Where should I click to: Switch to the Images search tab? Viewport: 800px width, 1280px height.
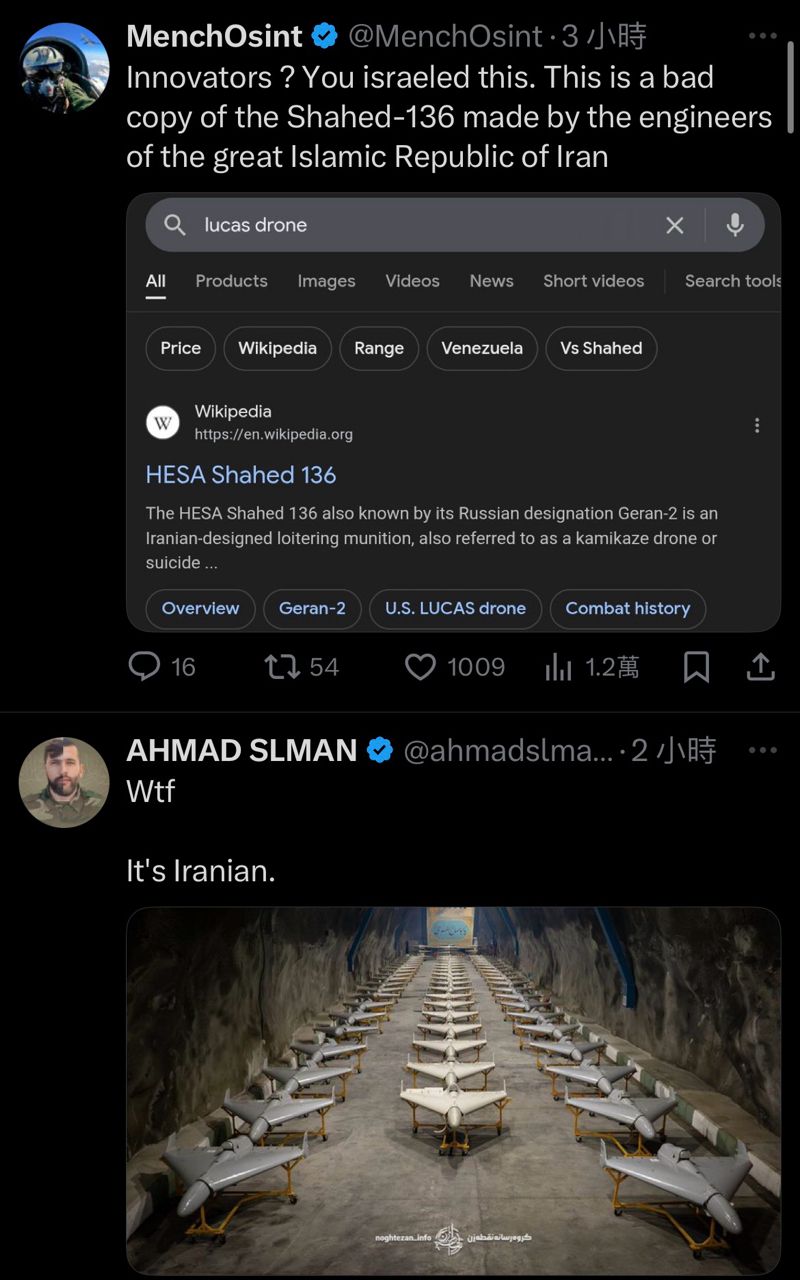pos(326,281)
